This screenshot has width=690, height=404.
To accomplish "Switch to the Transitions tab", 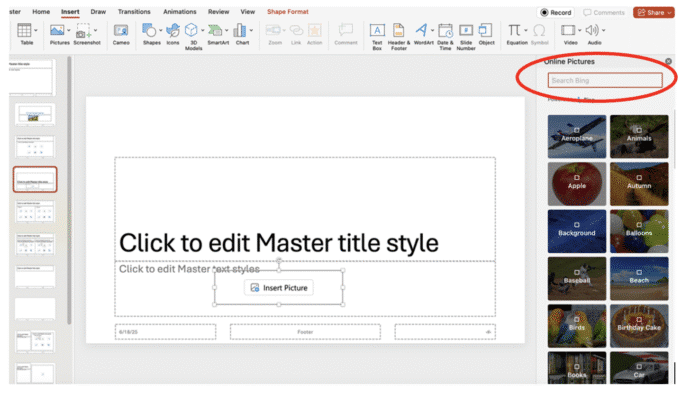I will [133, 12].
